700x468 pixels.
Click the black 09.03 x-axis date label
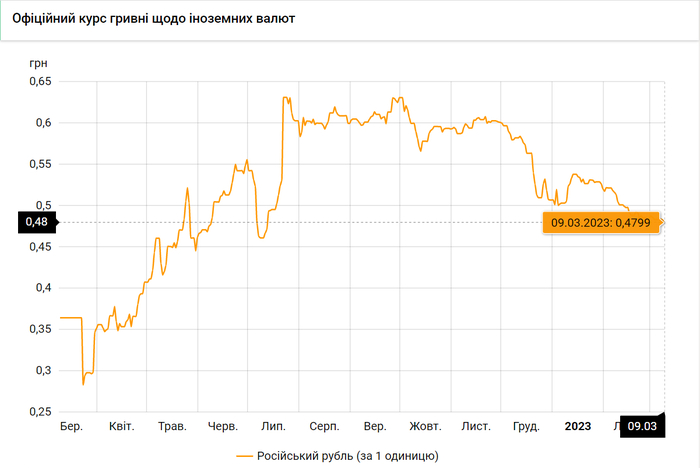641,427
